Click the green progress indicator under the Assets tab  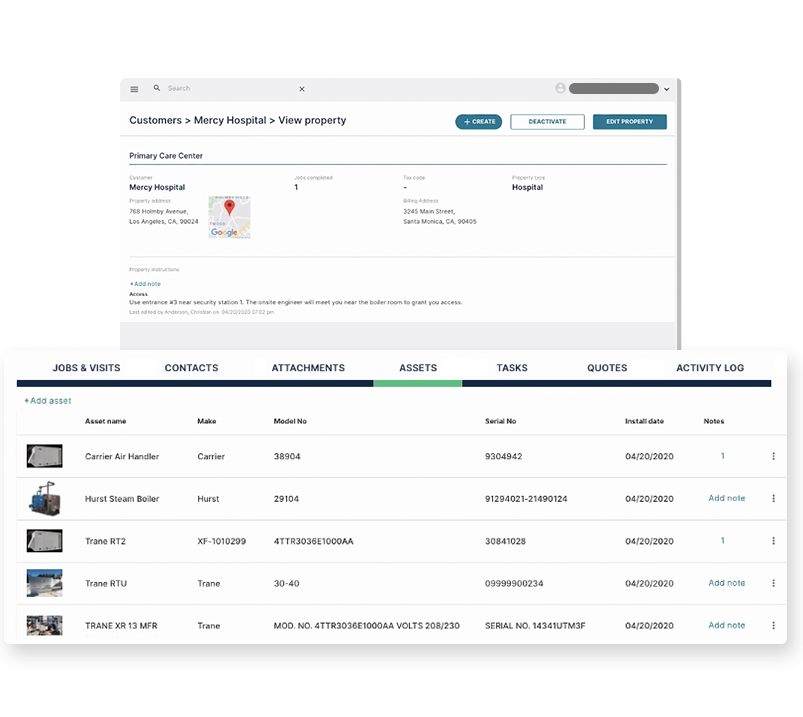pos(419,382)
